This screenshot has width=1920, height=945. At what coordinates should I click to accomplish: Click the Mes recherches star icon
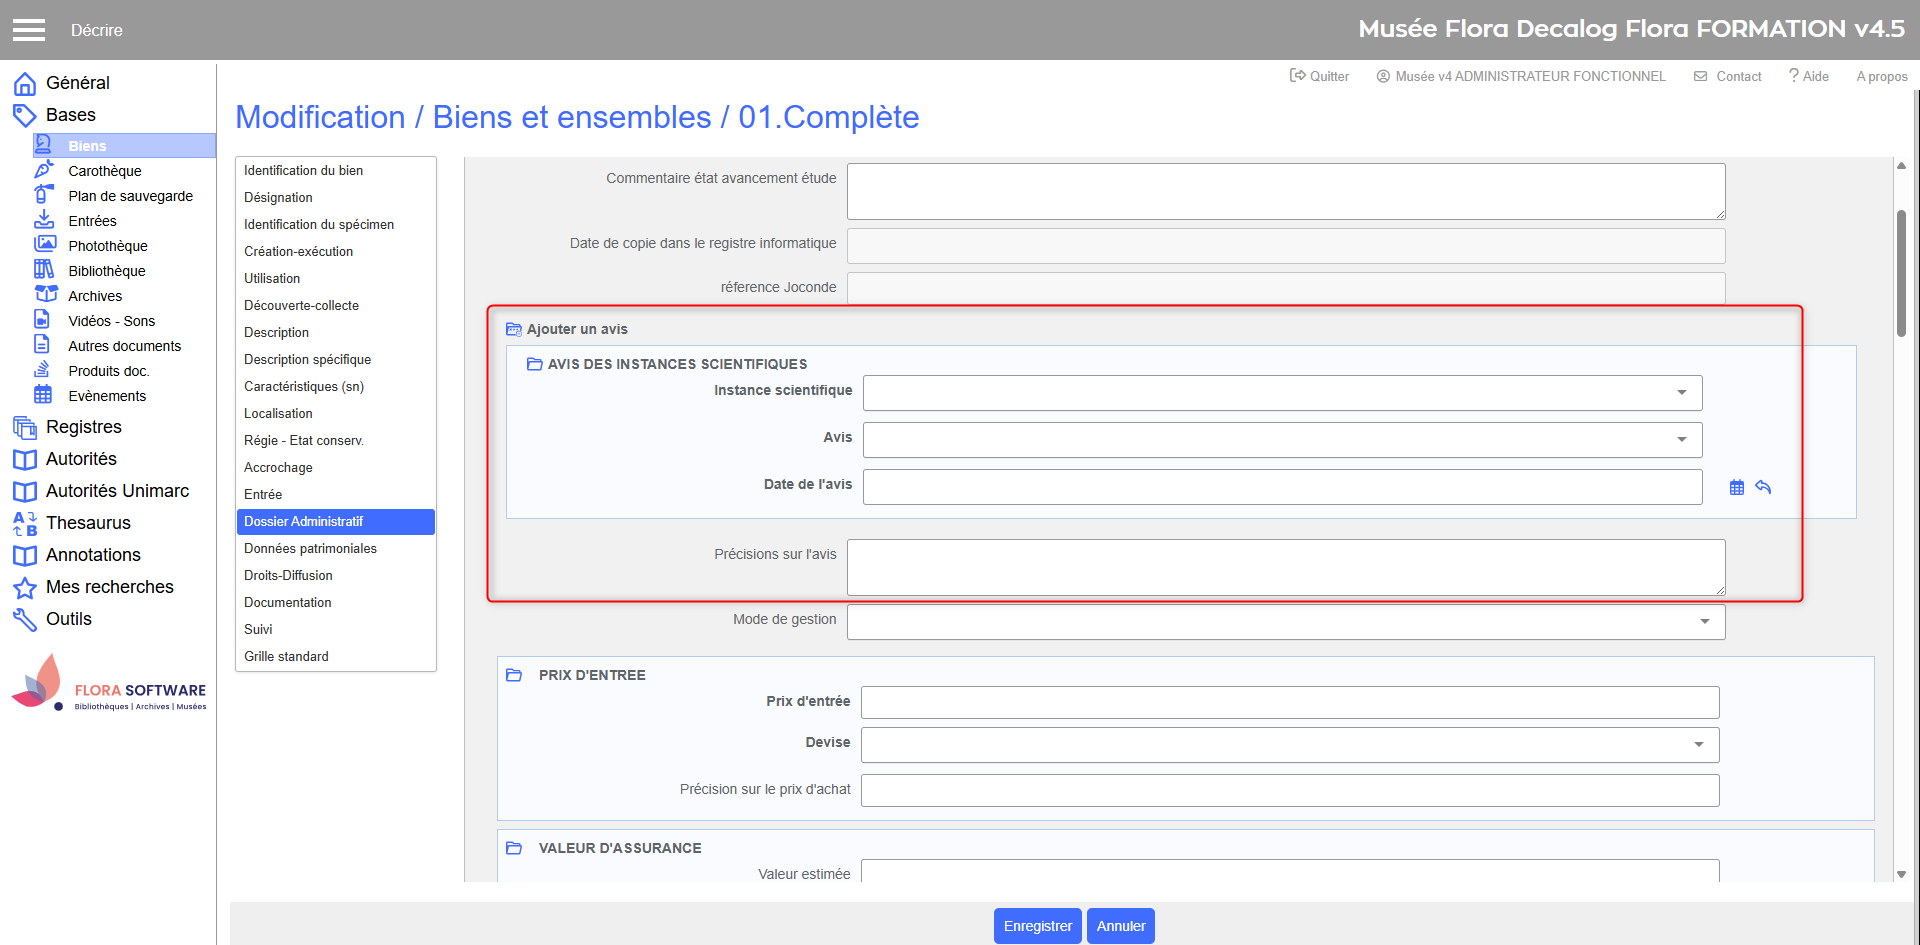coord(25,588)
